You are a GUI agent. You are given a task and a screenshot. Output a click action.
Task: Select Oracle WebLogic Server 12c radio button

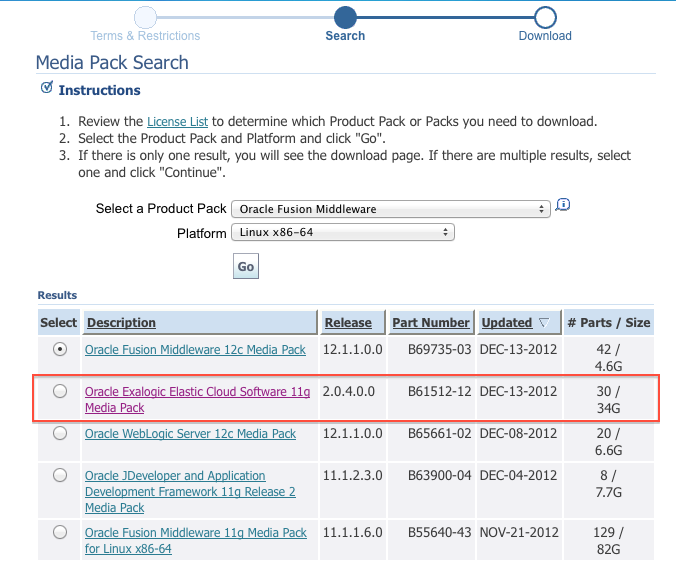pos(60,433)
